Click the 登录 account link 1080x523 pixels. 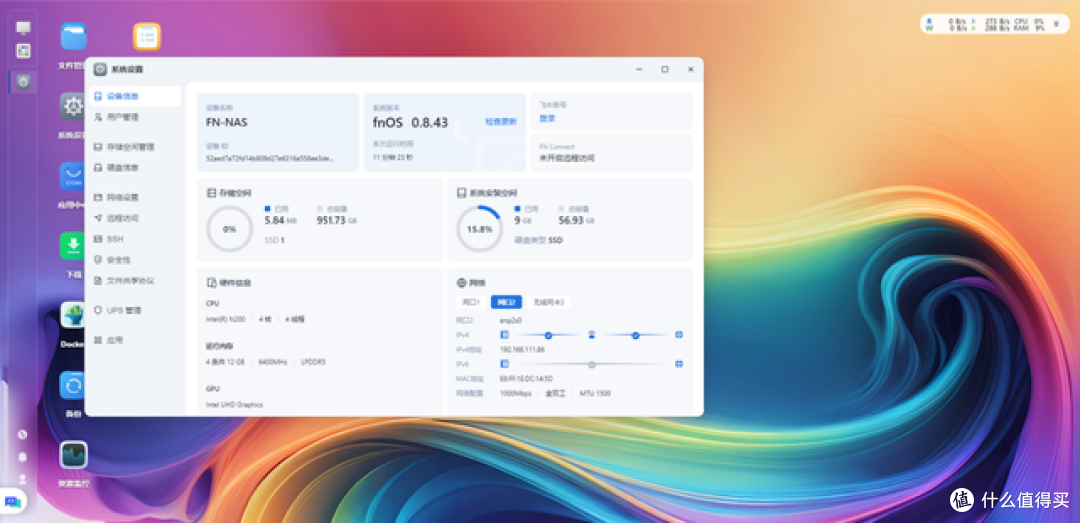point(547,118)
